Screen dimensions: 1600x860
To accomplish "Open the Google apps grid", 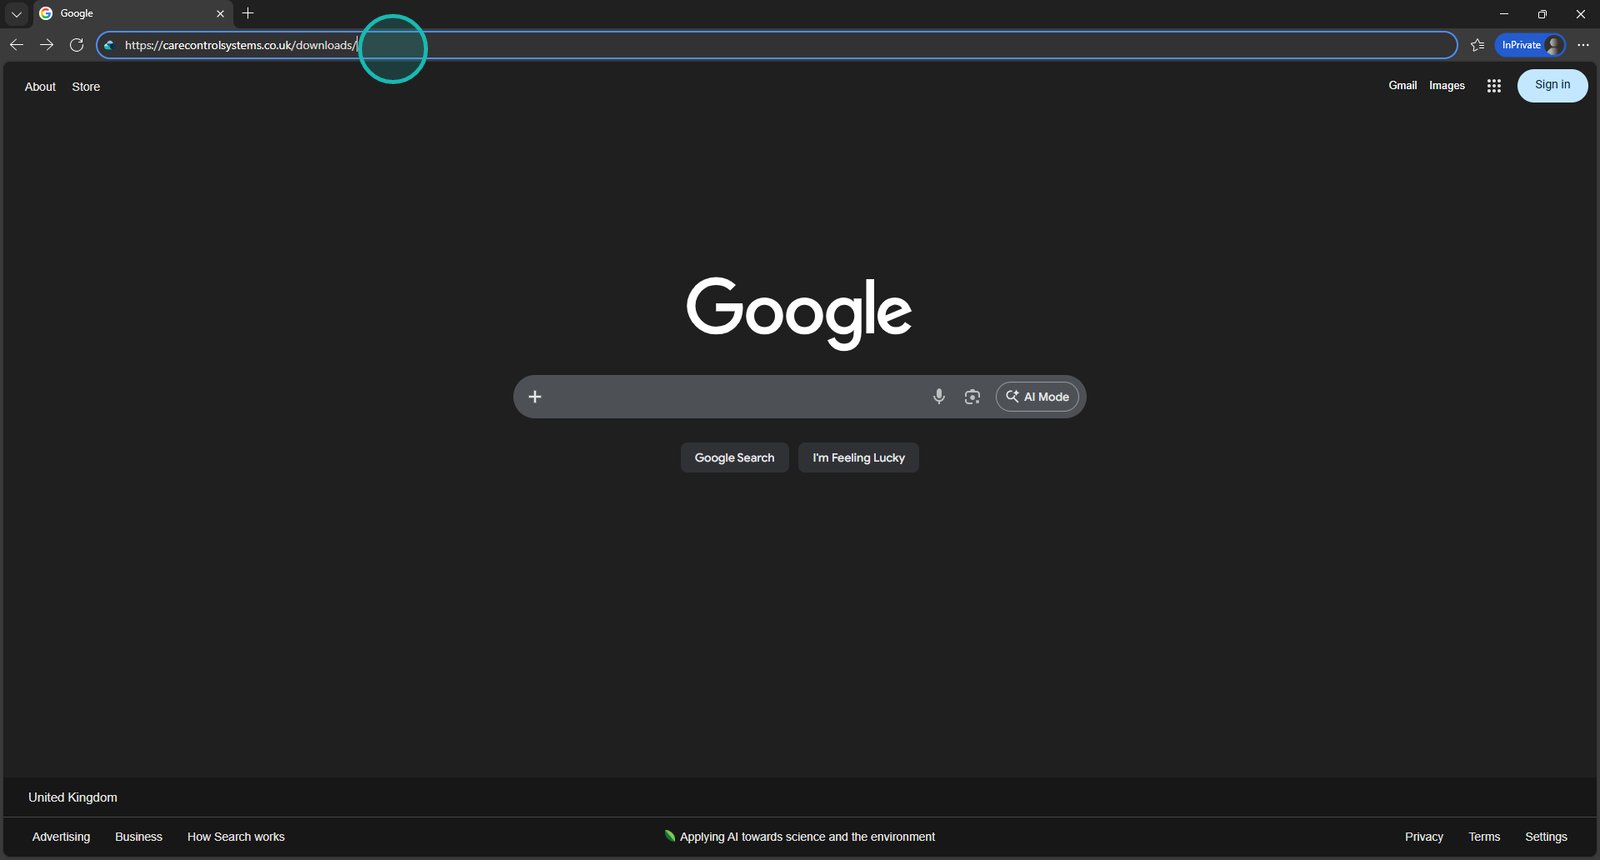I will pos(1494,86).
